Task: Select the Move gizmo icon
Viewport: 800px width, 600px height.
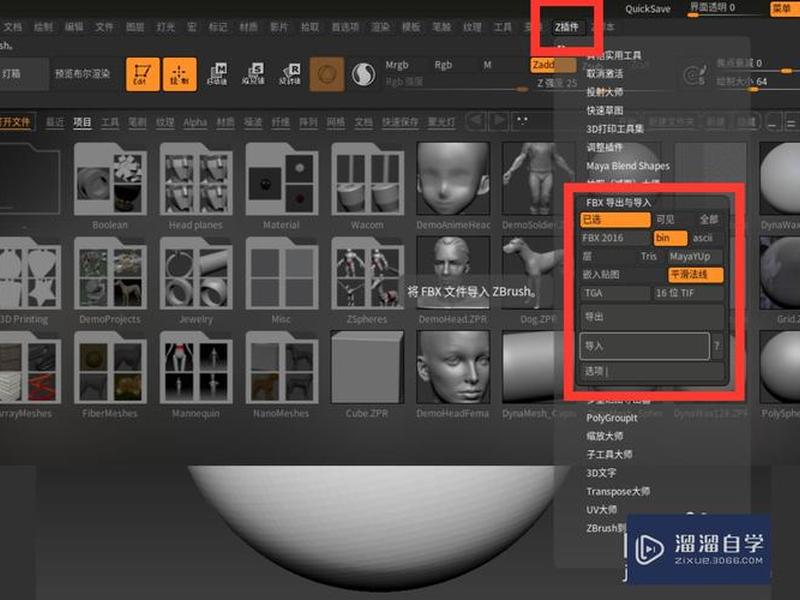Action: 217,74
